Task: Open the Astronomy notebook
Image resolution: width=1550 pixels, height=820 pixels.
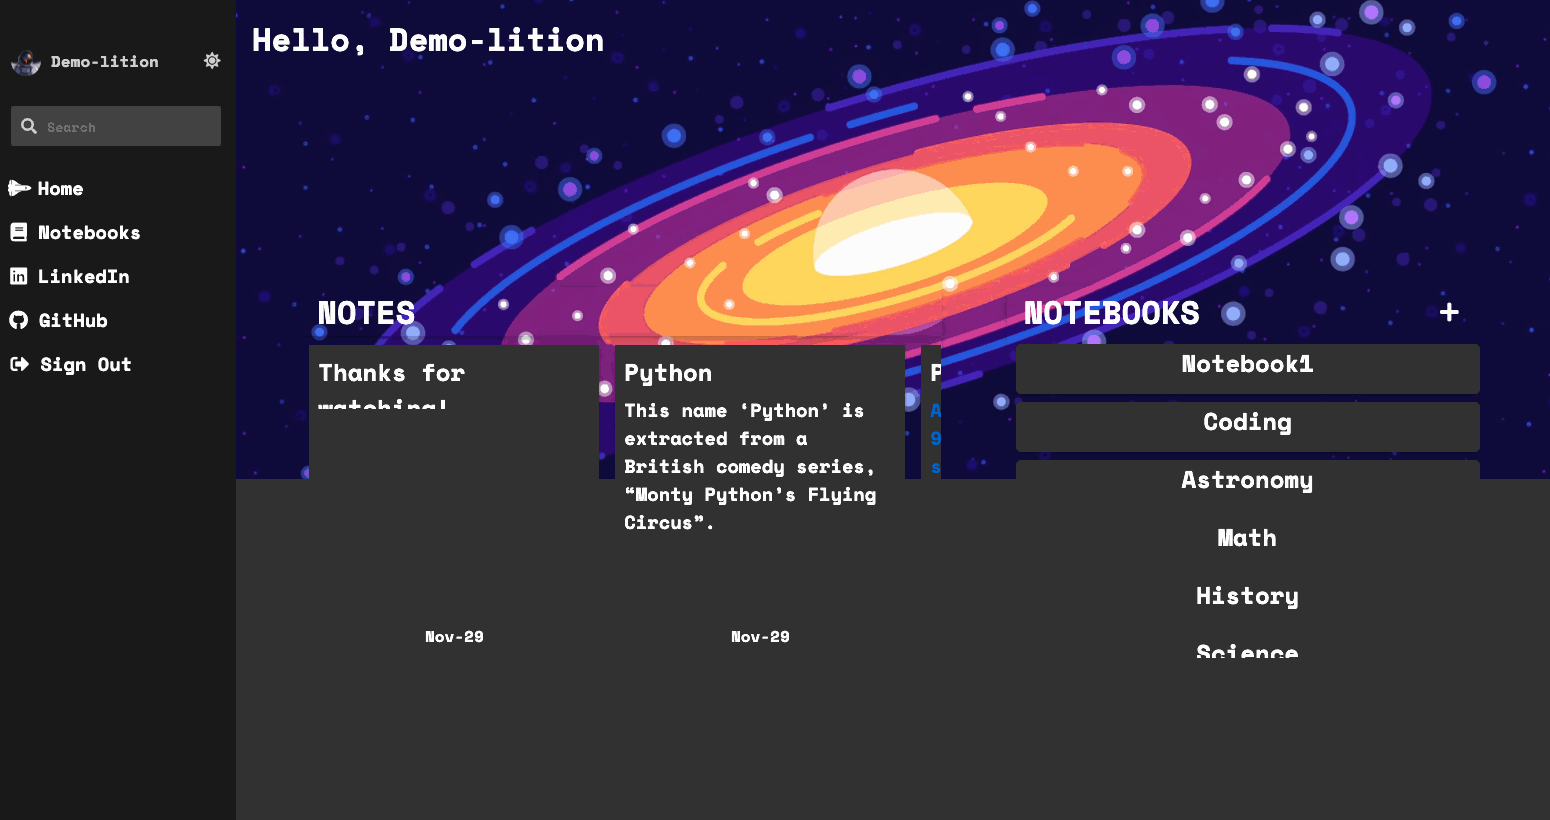Action: (1247, 480)
